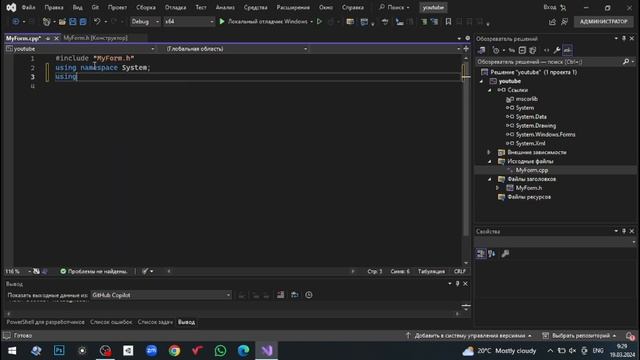This screenshot has height=360, width=640.
Task: Start the Local Windows Debugger with the green play icon
Action: [x=222, y=21]
